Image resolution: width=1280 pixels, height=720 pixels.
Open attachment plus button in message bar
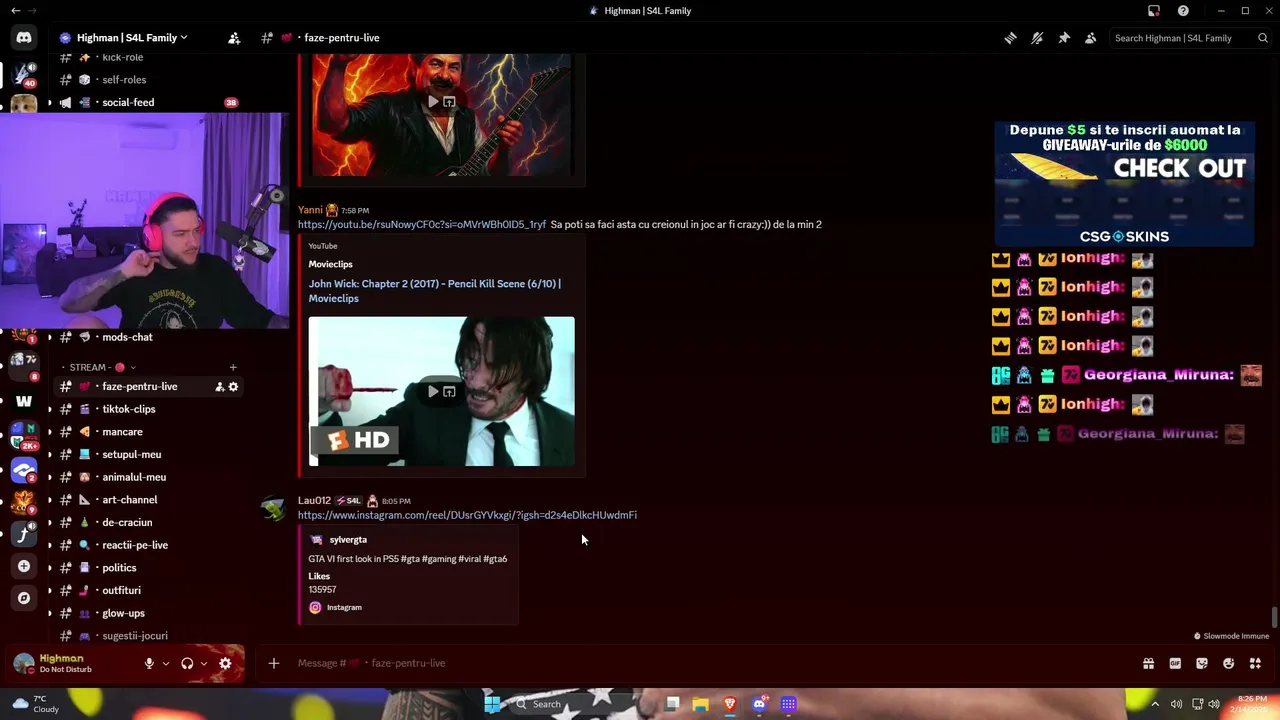[273, 663]
